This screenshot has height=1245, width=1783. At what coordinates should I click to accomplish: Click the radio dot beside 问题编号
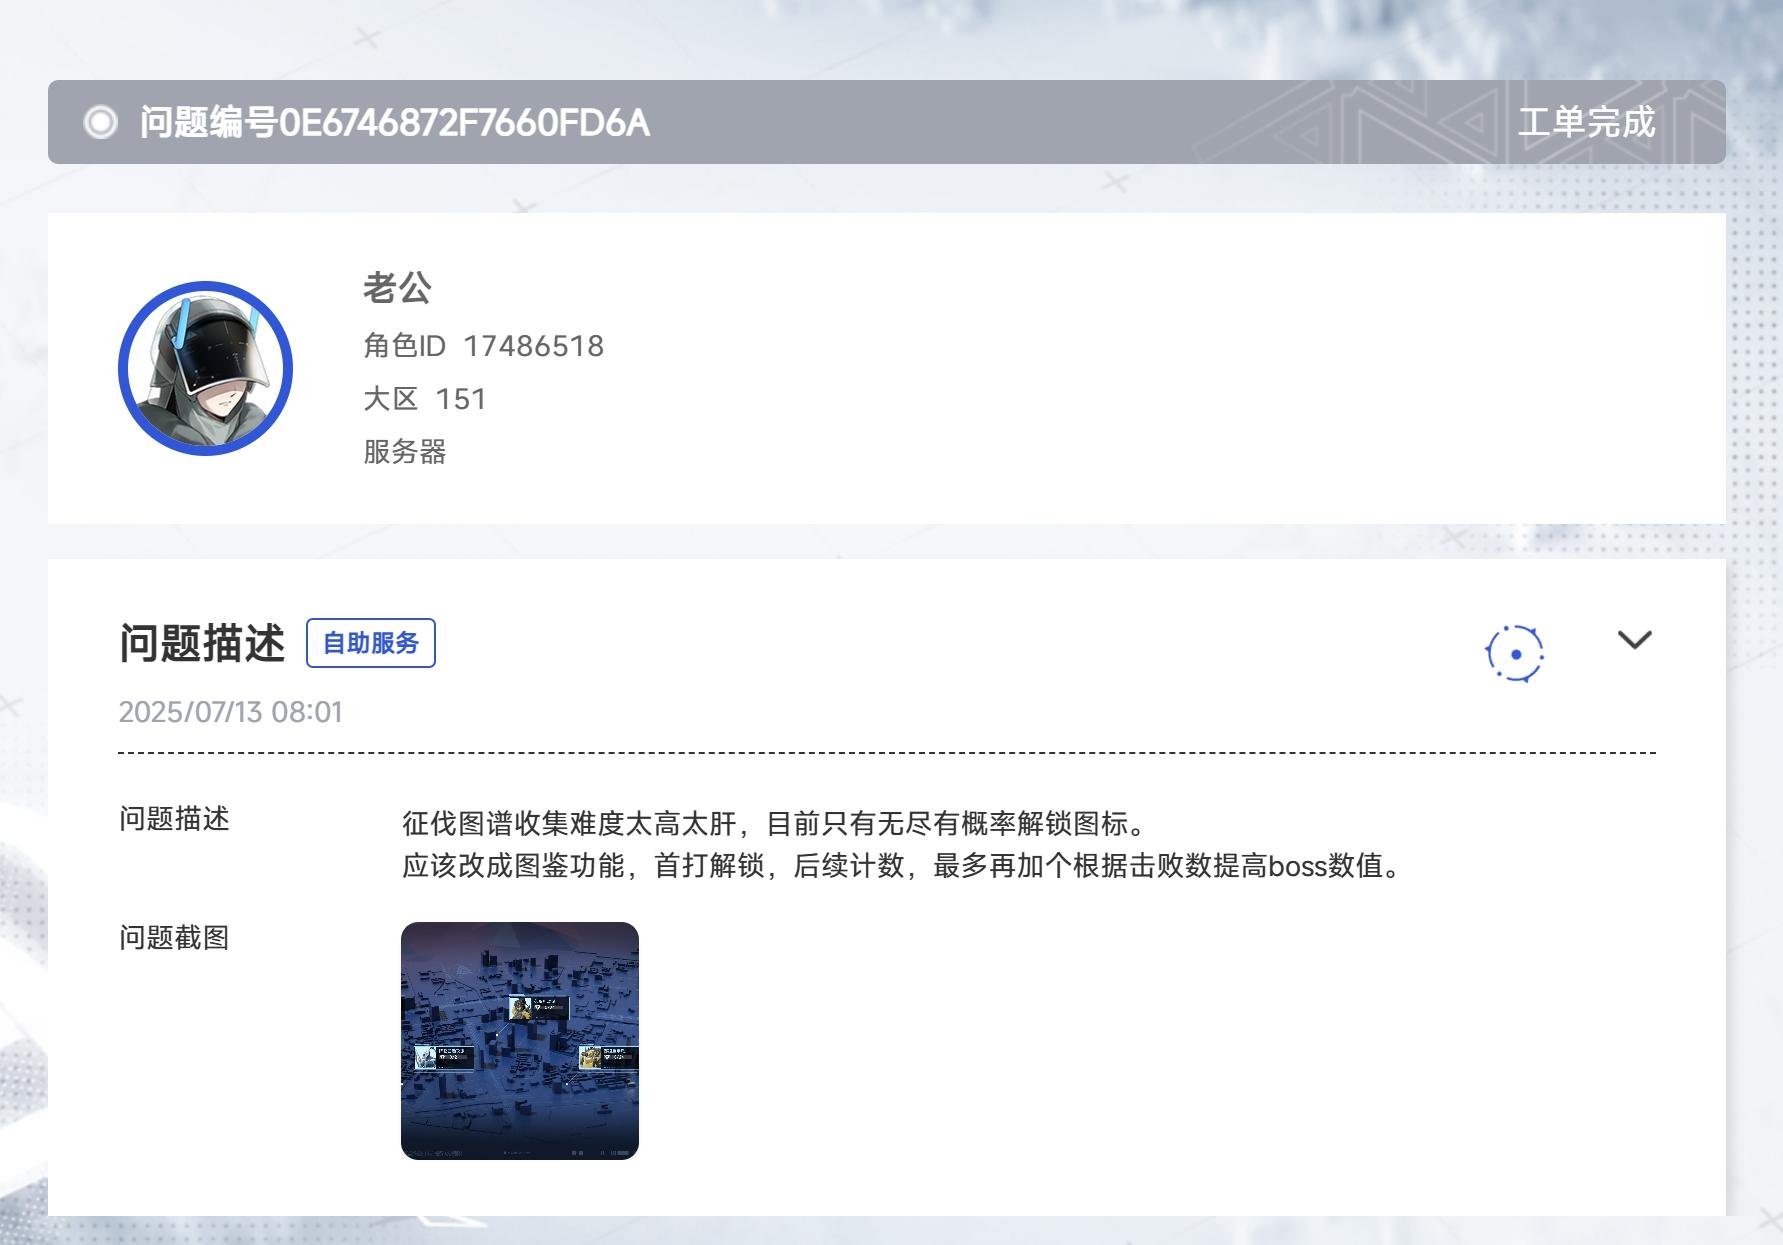(100, 122)
